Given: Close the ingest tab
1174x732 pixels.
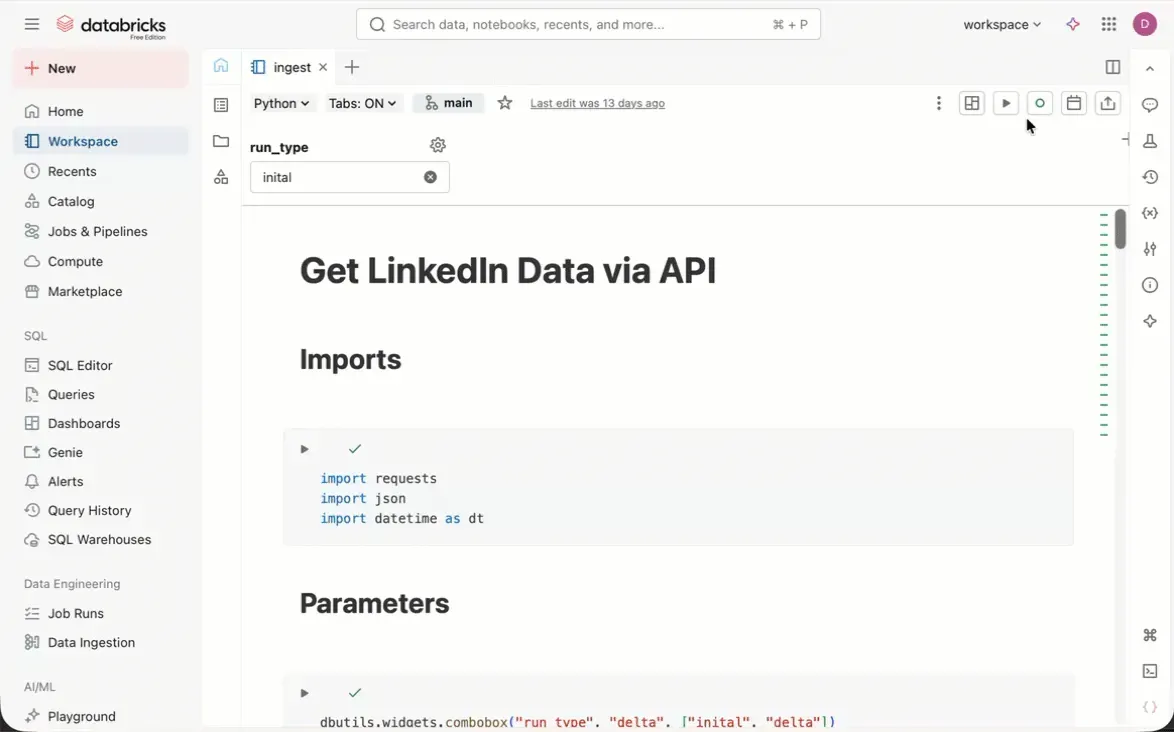Looking at the screenshot, I should pyautogui.click(x=323, y=67).
